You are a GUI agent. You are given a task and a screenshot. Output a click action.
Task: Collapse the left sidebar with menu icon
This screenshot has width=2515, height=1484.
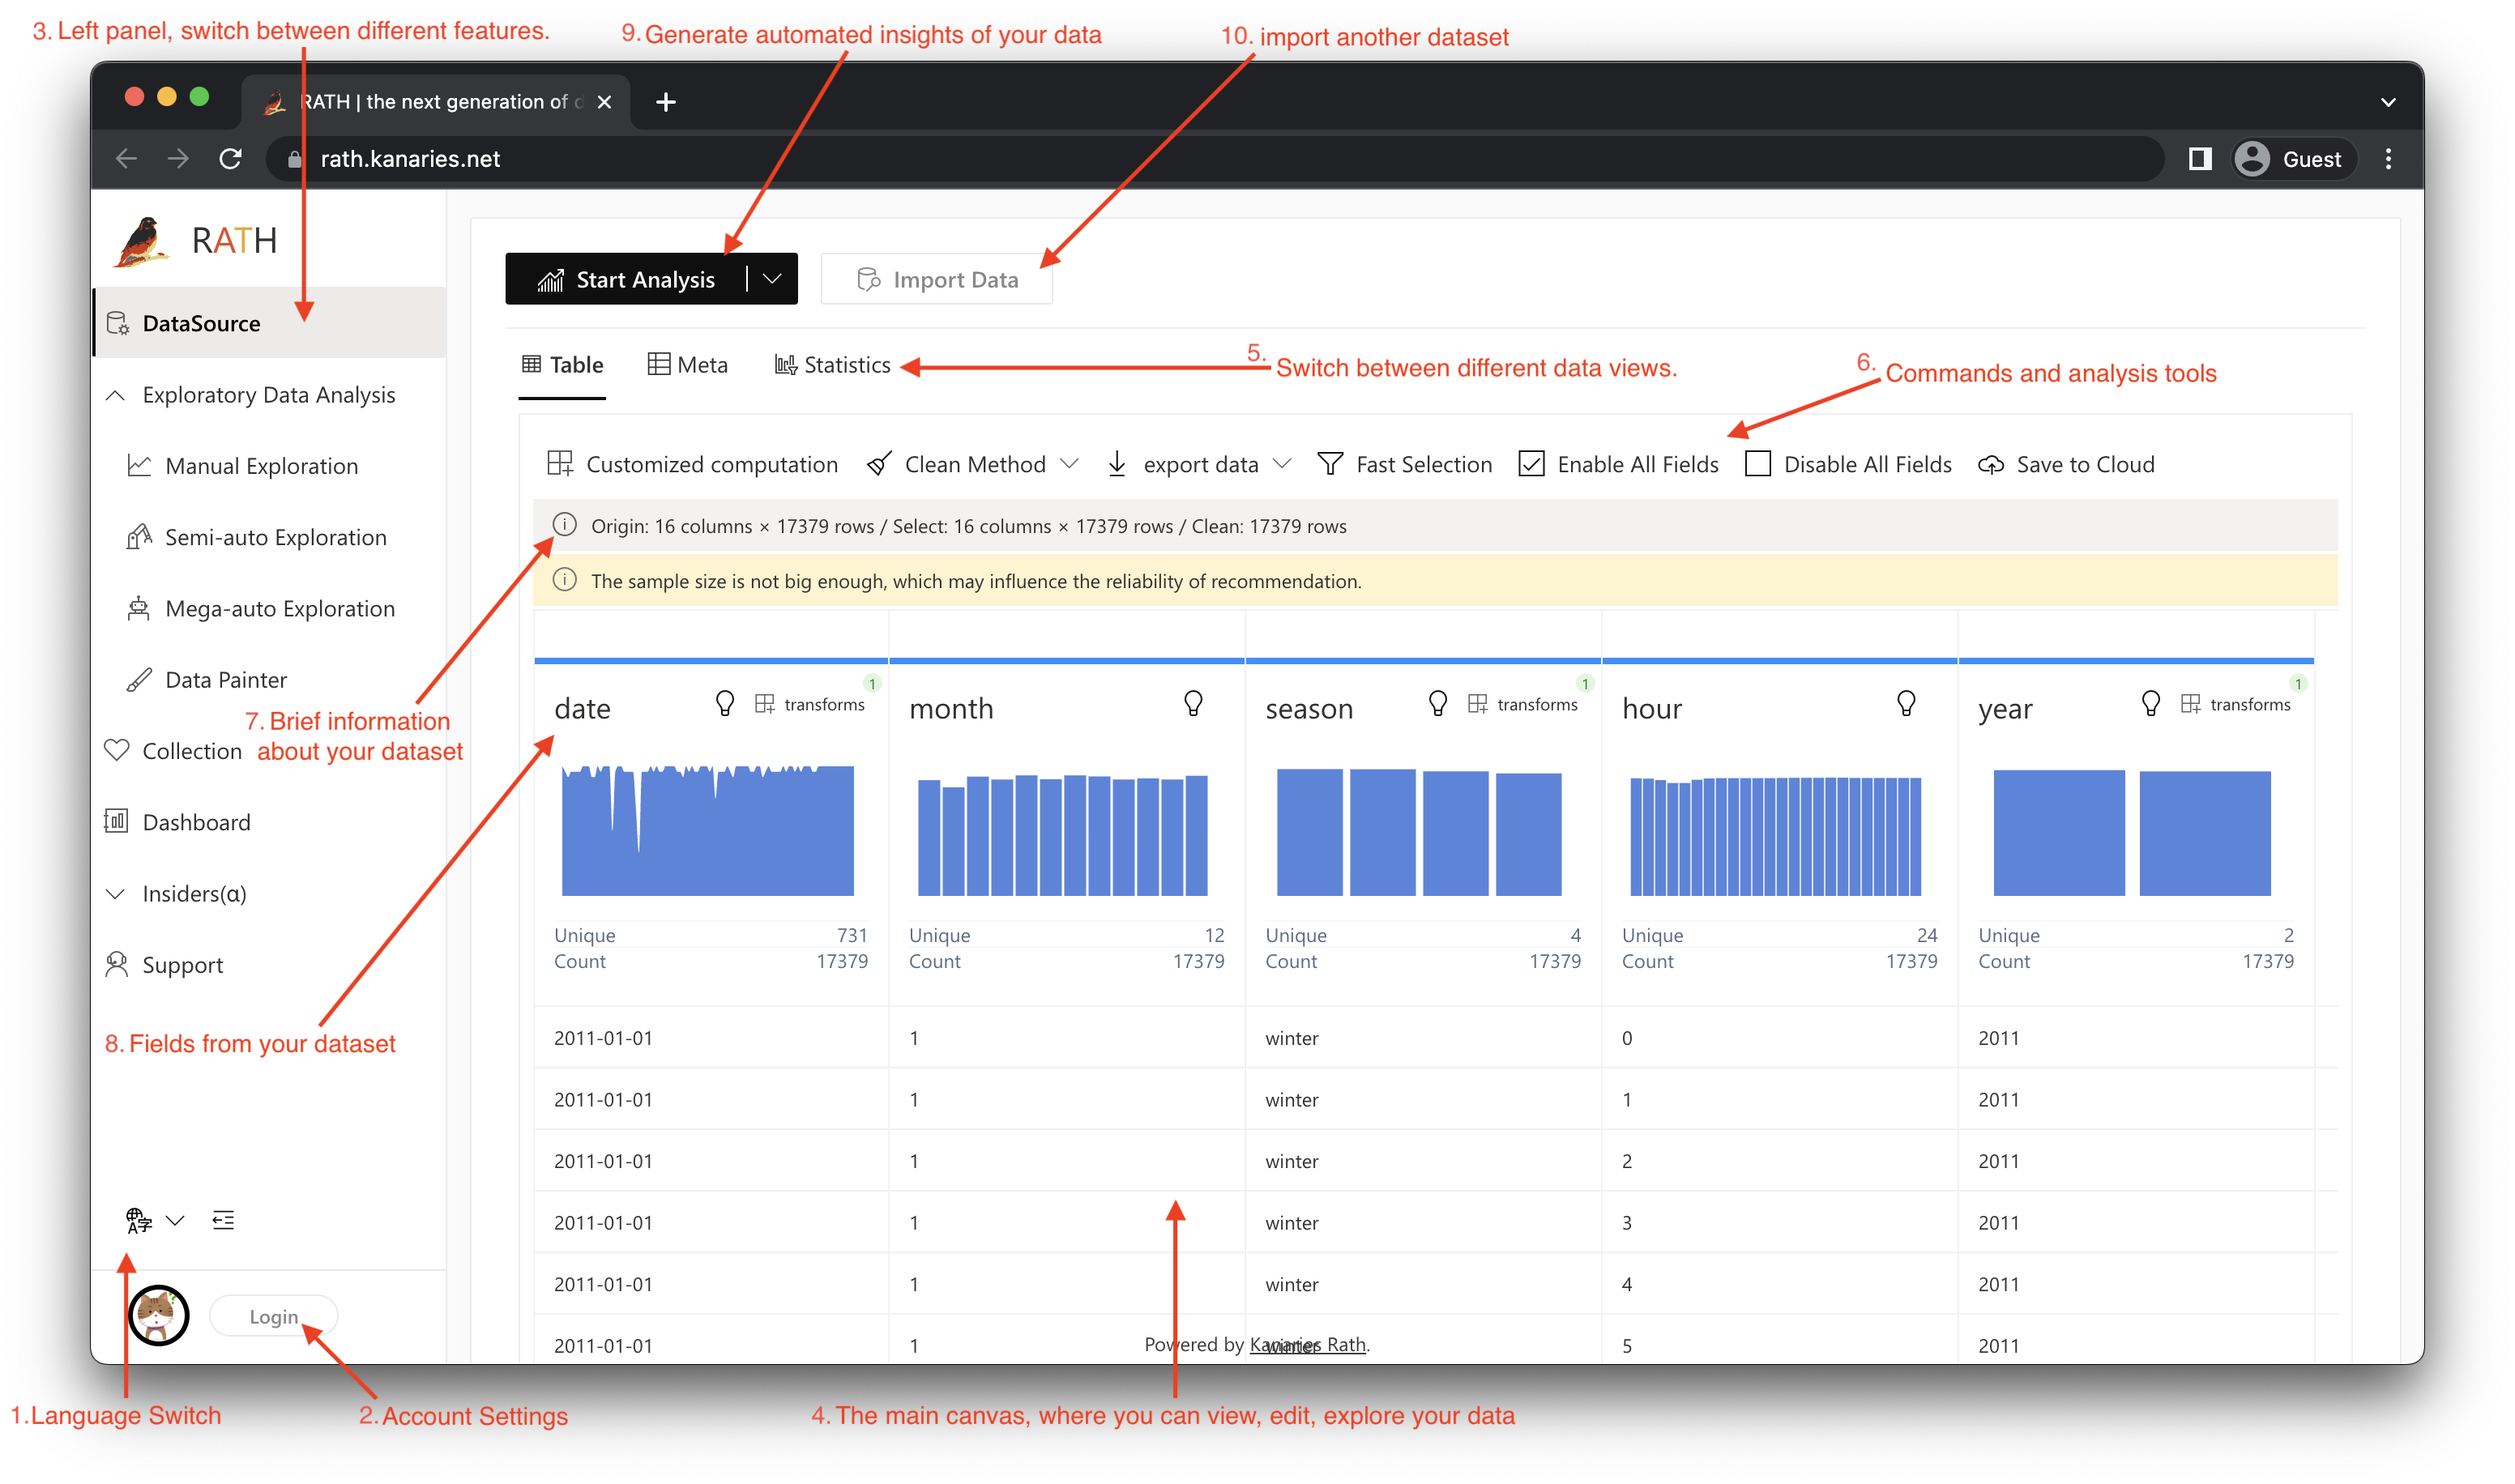click(x=223, y=1220)
